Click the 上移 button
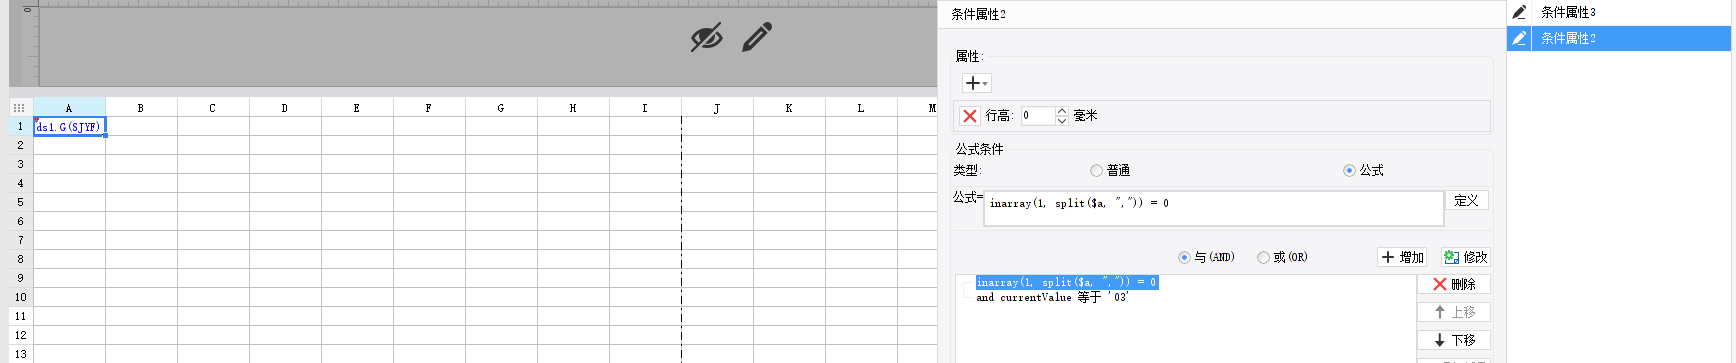The width and height of the screenshot is (1736, 363). coord(1454,312)
